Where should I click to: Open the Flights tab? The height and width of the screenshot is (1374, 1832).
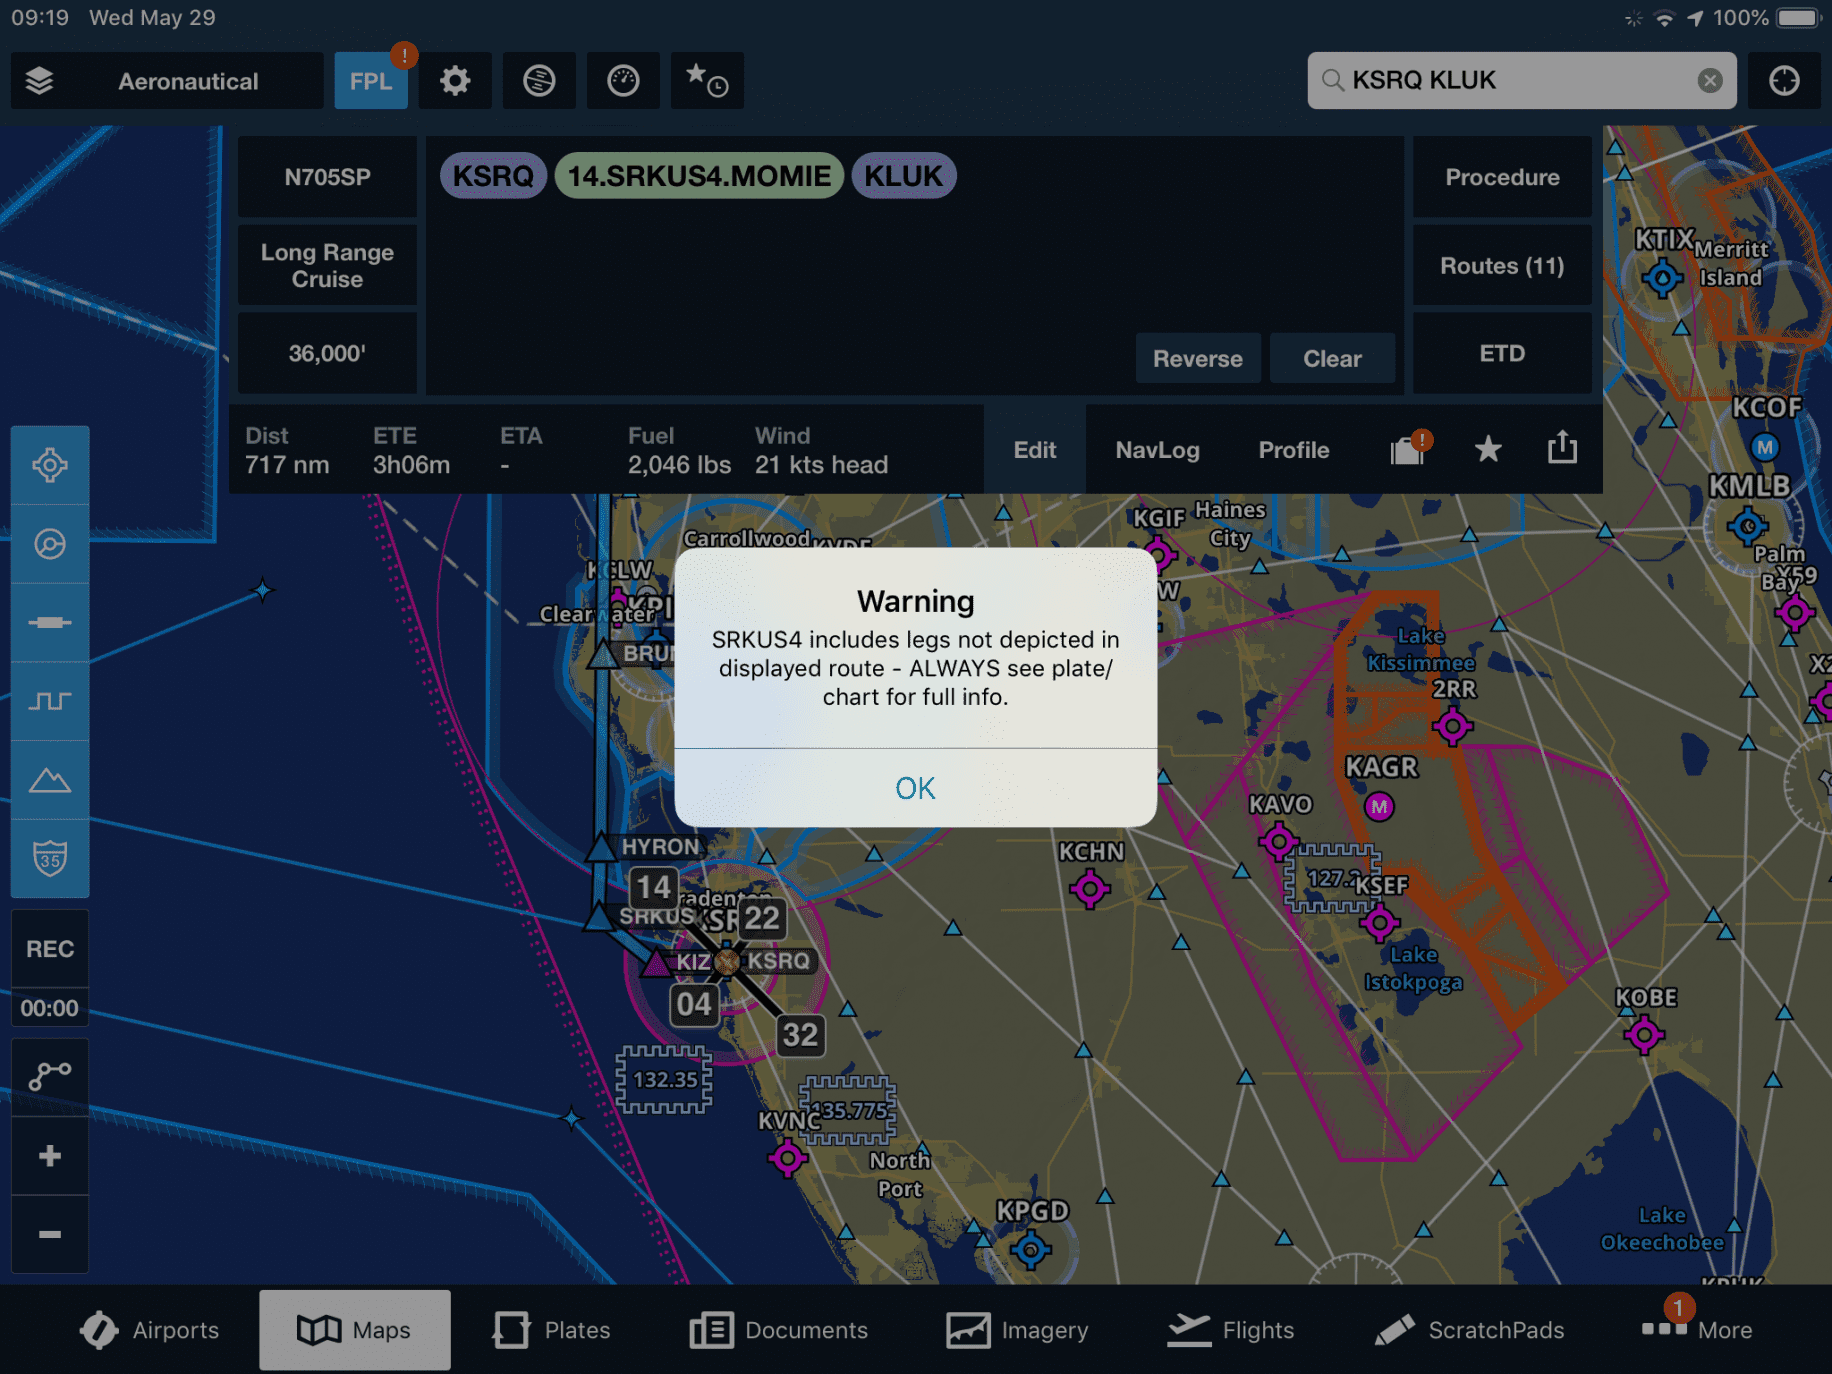pos(1231,1330)
